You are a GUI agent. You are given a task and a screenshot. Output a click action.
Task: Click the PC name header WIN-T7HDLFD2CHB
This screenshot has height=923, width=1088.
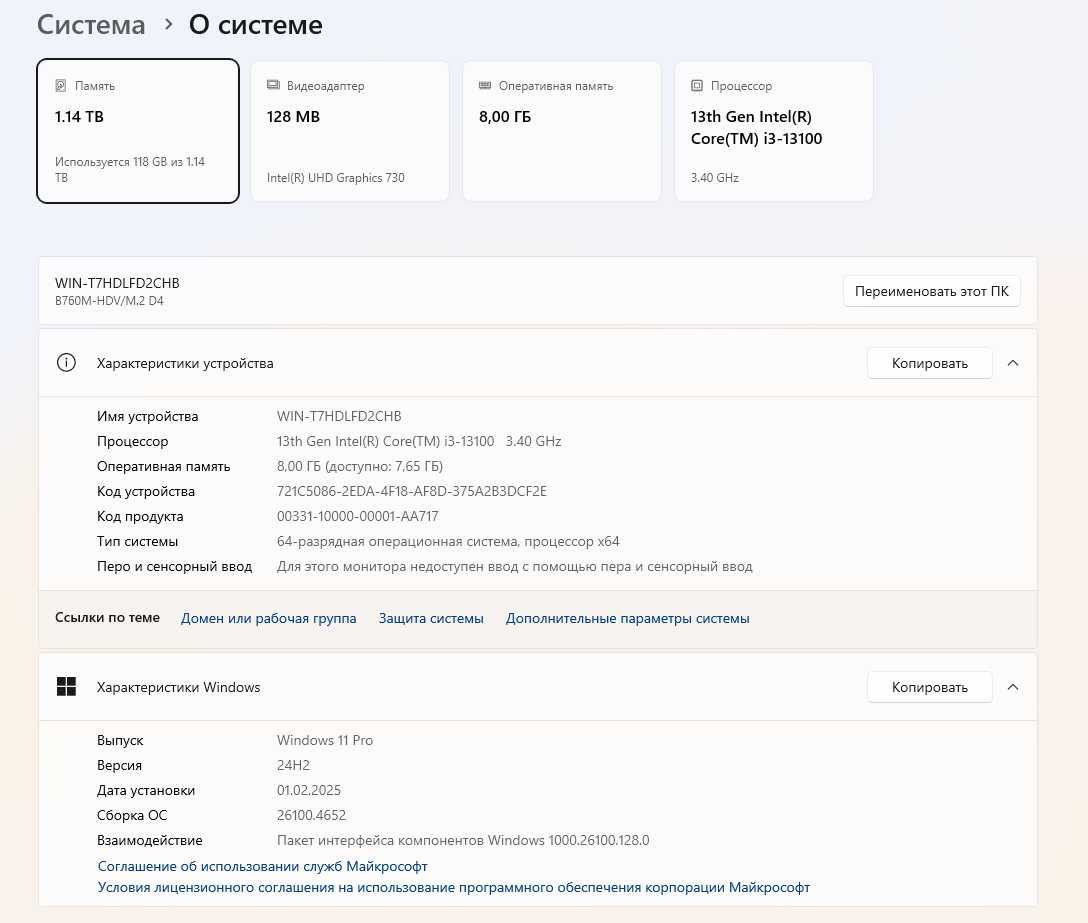tap(117, 283)
